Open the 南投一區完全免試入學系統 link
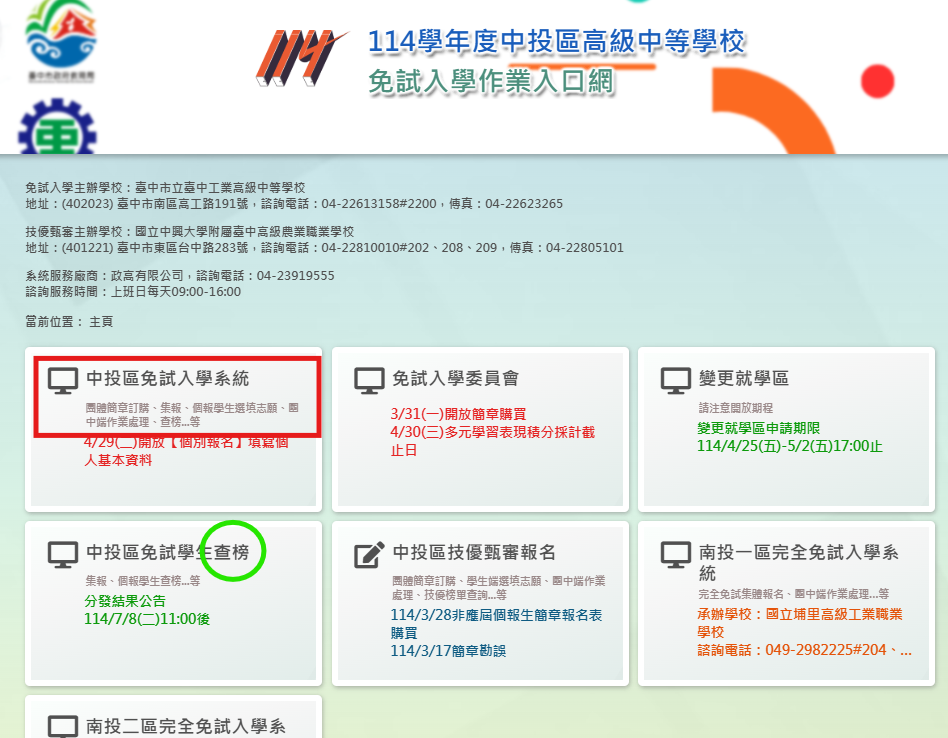948x738 pixels. pos(799,562)
